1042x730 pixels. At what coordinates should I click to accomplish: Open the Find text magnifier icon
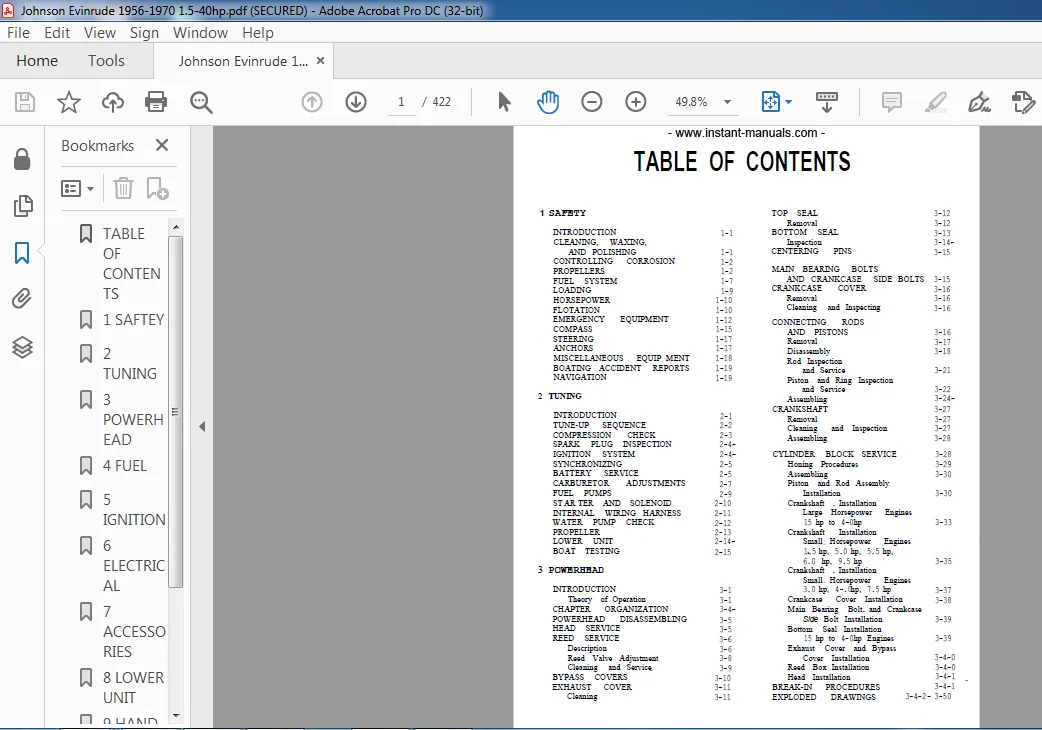coord(201,102)
